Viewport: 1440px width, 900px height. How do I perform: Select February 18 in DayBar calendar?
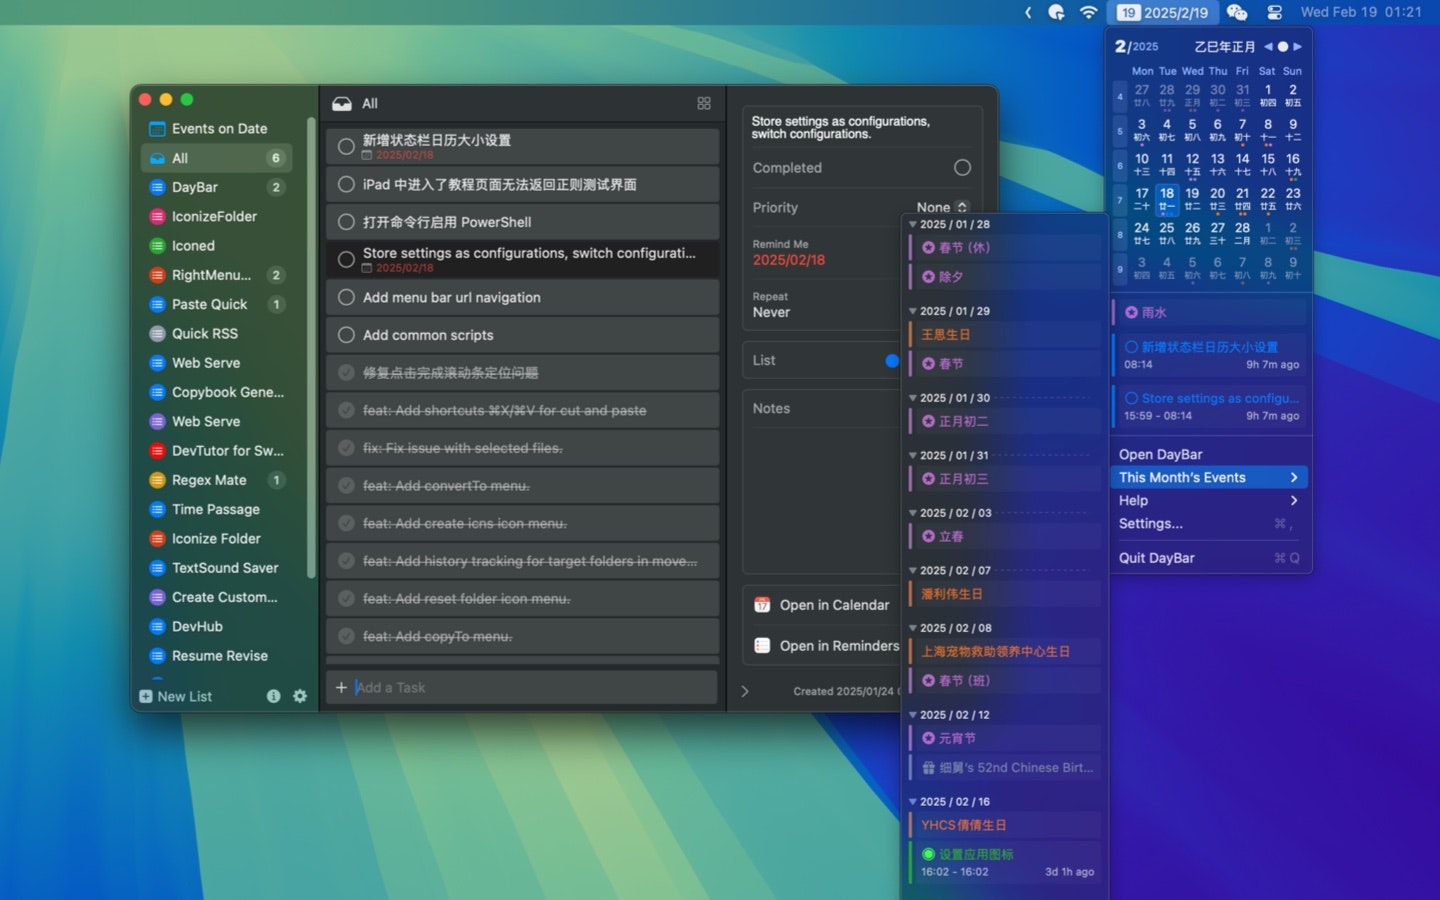tap(1167, 199)
